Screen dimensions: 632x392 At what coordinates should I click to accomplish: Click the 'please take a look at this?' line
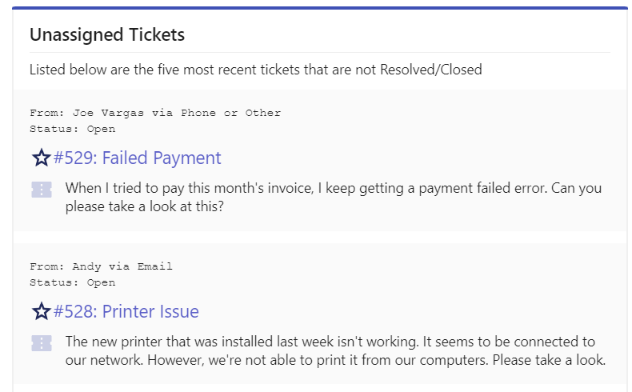[144, 206]
